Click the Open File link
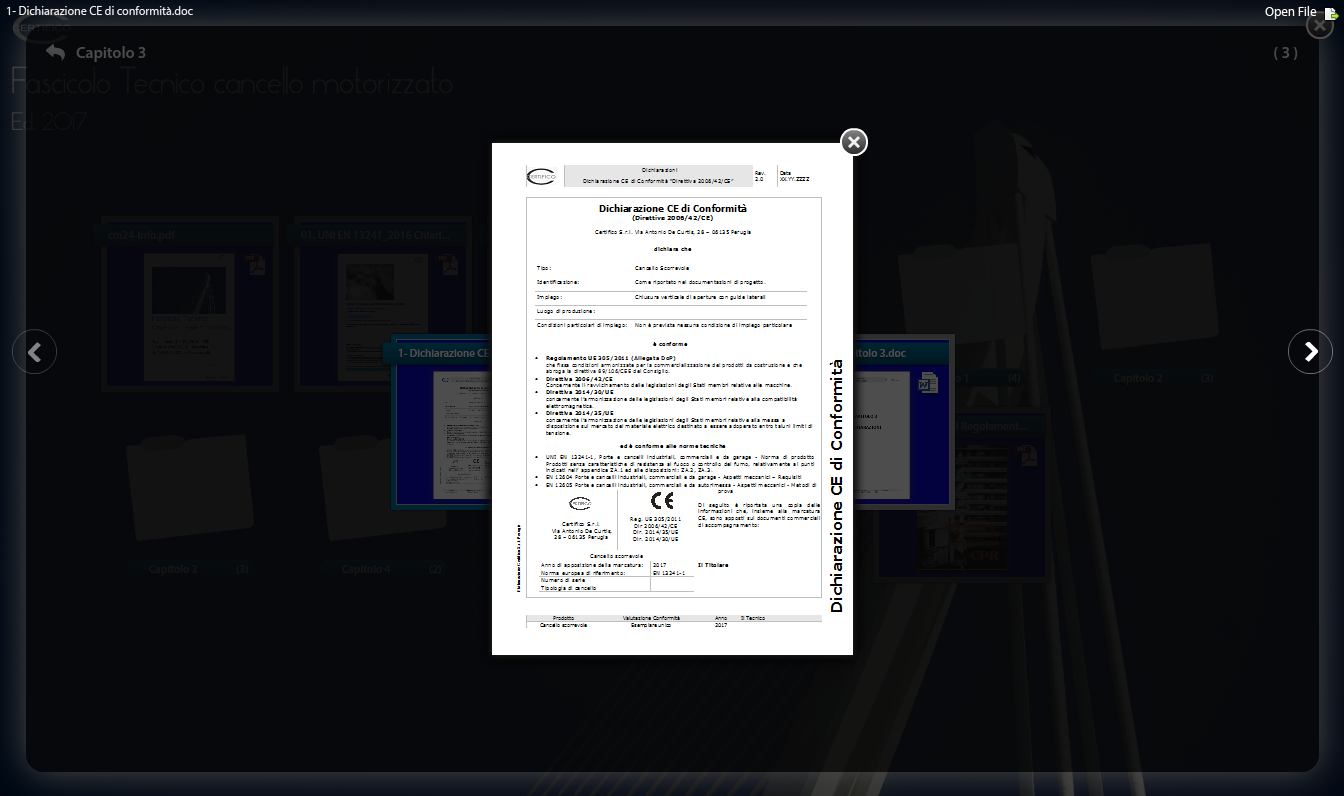1344x796 pixels. [x=1290, y=12]
